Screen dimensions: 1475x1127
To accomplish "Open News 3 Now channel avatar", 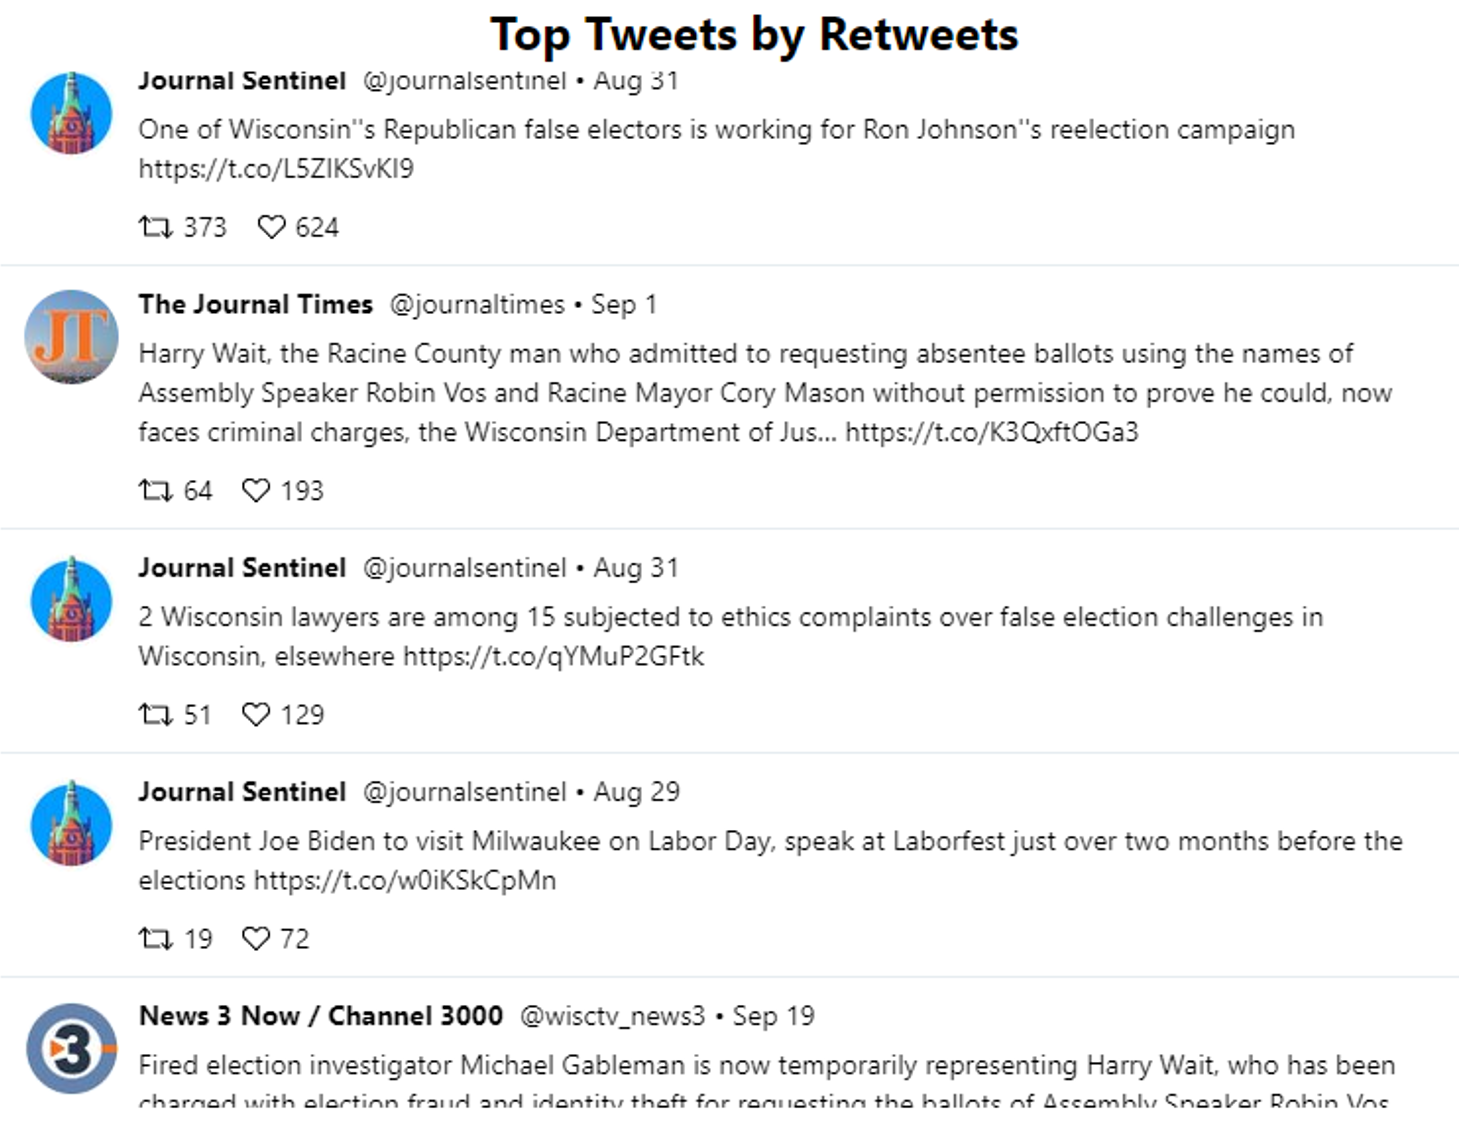I will coord(71,1049).
